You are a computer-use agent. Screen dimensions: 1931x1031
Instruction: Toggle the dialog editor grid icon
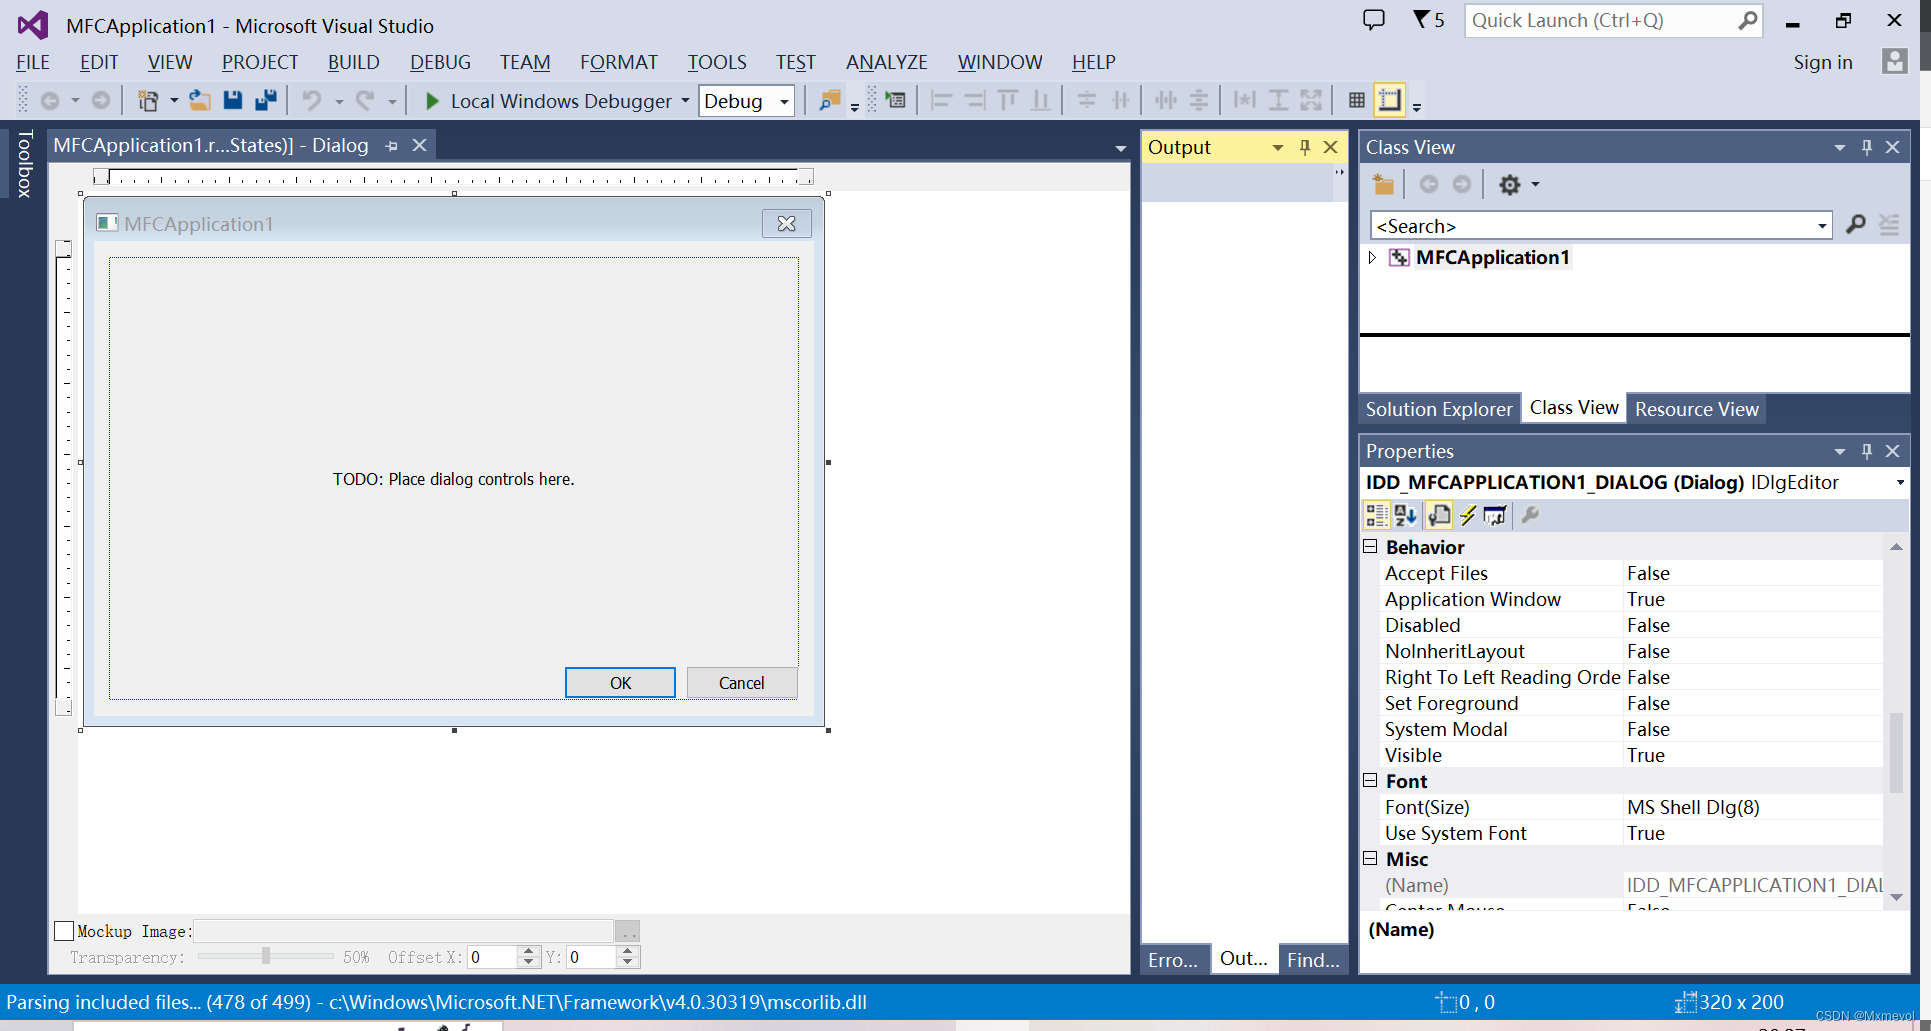(1357, 100)
